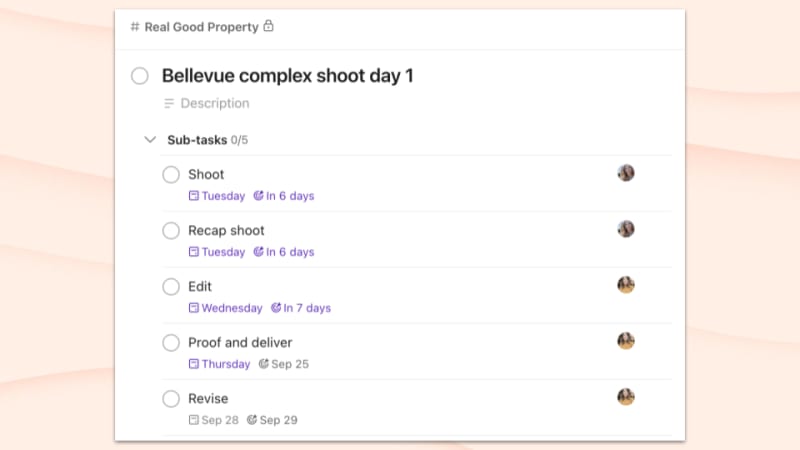Image resolution: width=800 pixels, height=450 pixels.
Task: Click the In 7 days deadline on Edit
Action: click(301, 308)
